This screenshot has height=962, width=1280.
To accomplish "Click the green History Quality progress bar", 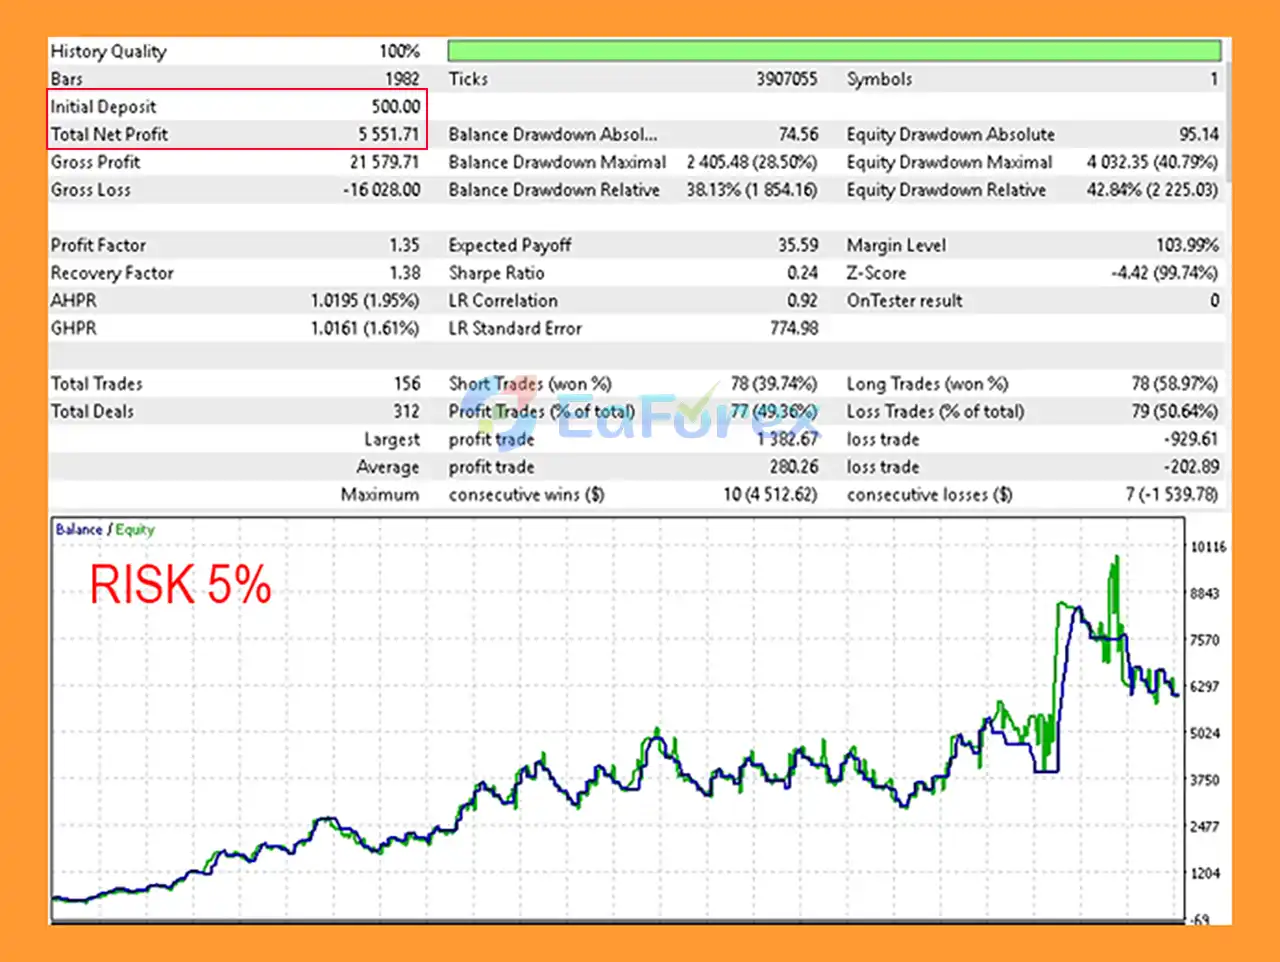I will click(833, 51).
